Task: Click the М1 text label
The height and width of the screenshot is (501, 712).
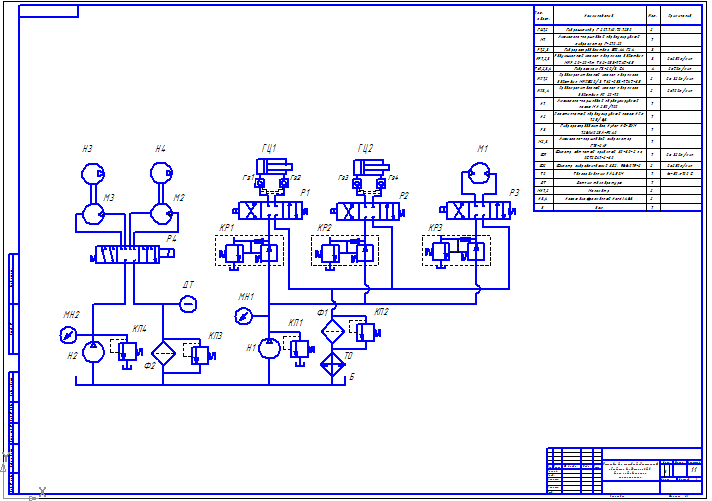Action: tap(482, 149)
